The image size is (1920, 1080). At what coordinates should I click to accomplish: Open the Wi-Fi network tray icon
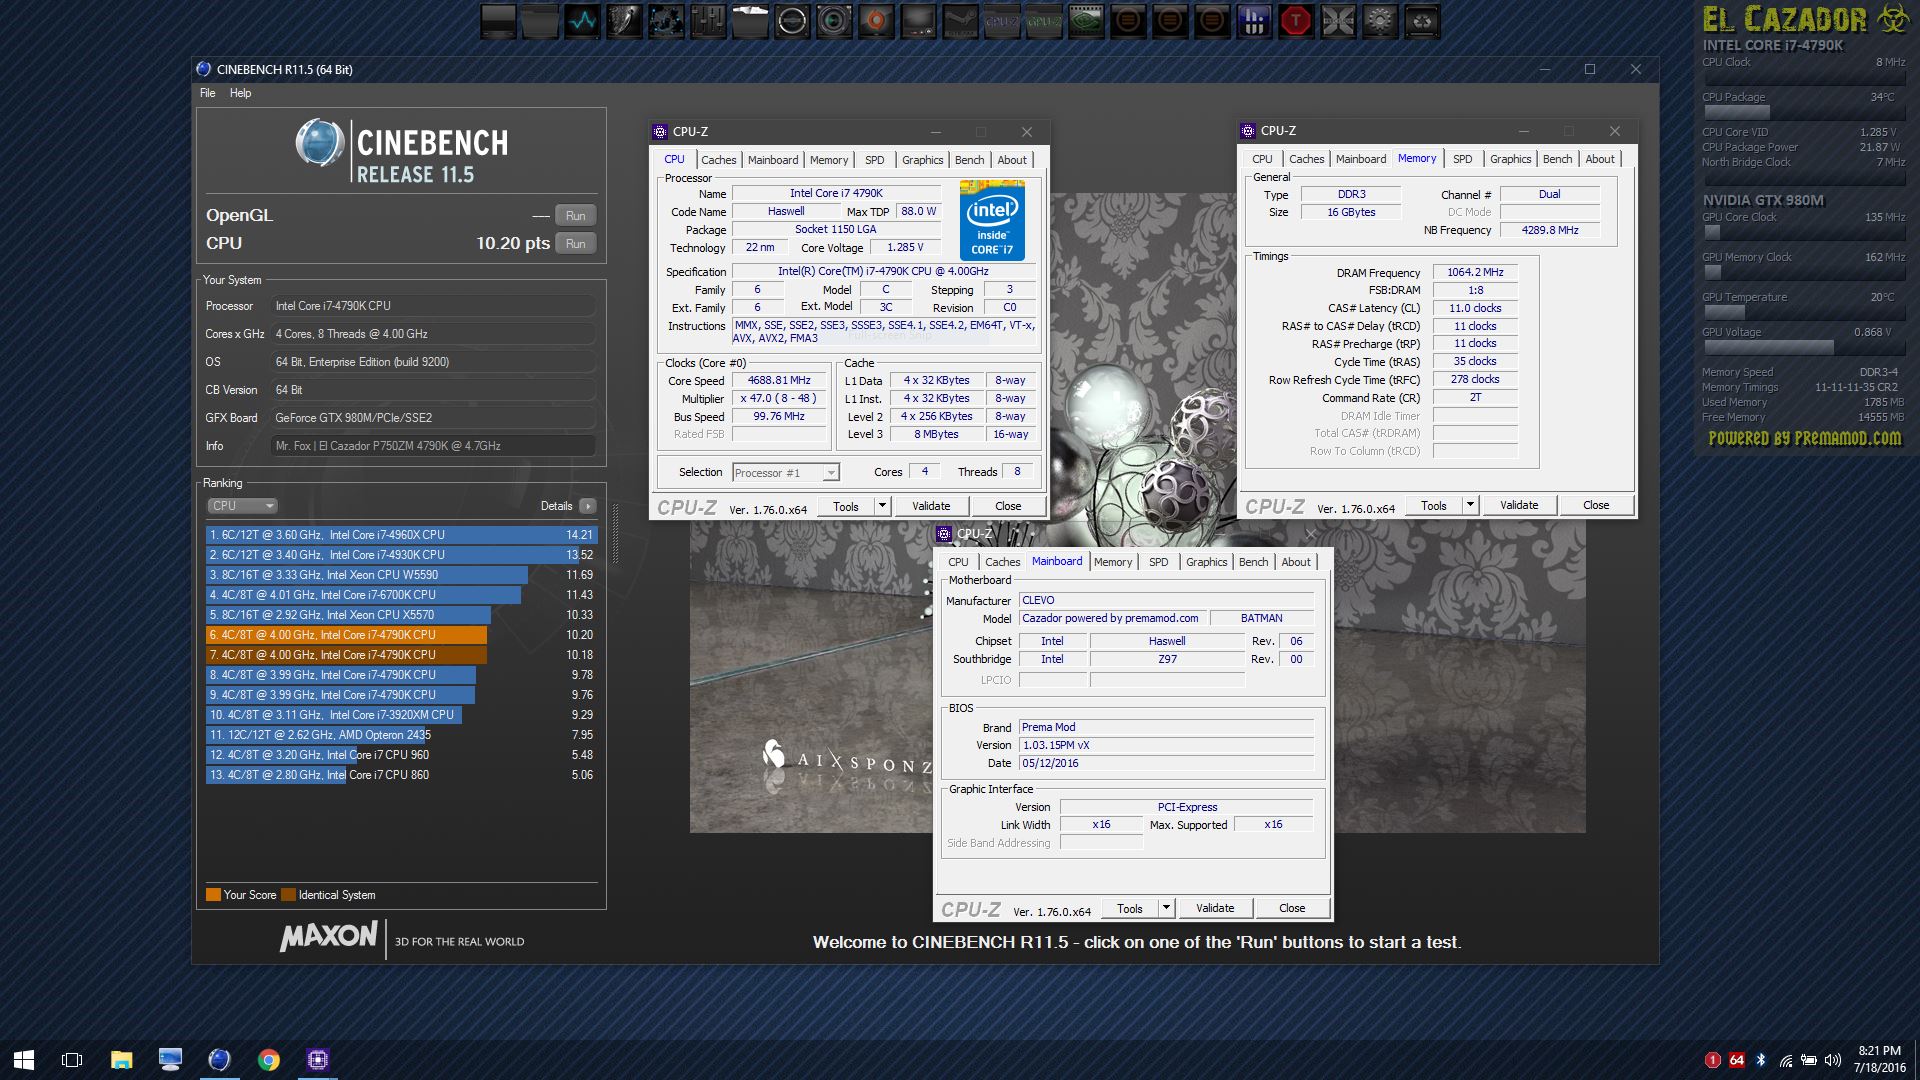(1785, 1060)
